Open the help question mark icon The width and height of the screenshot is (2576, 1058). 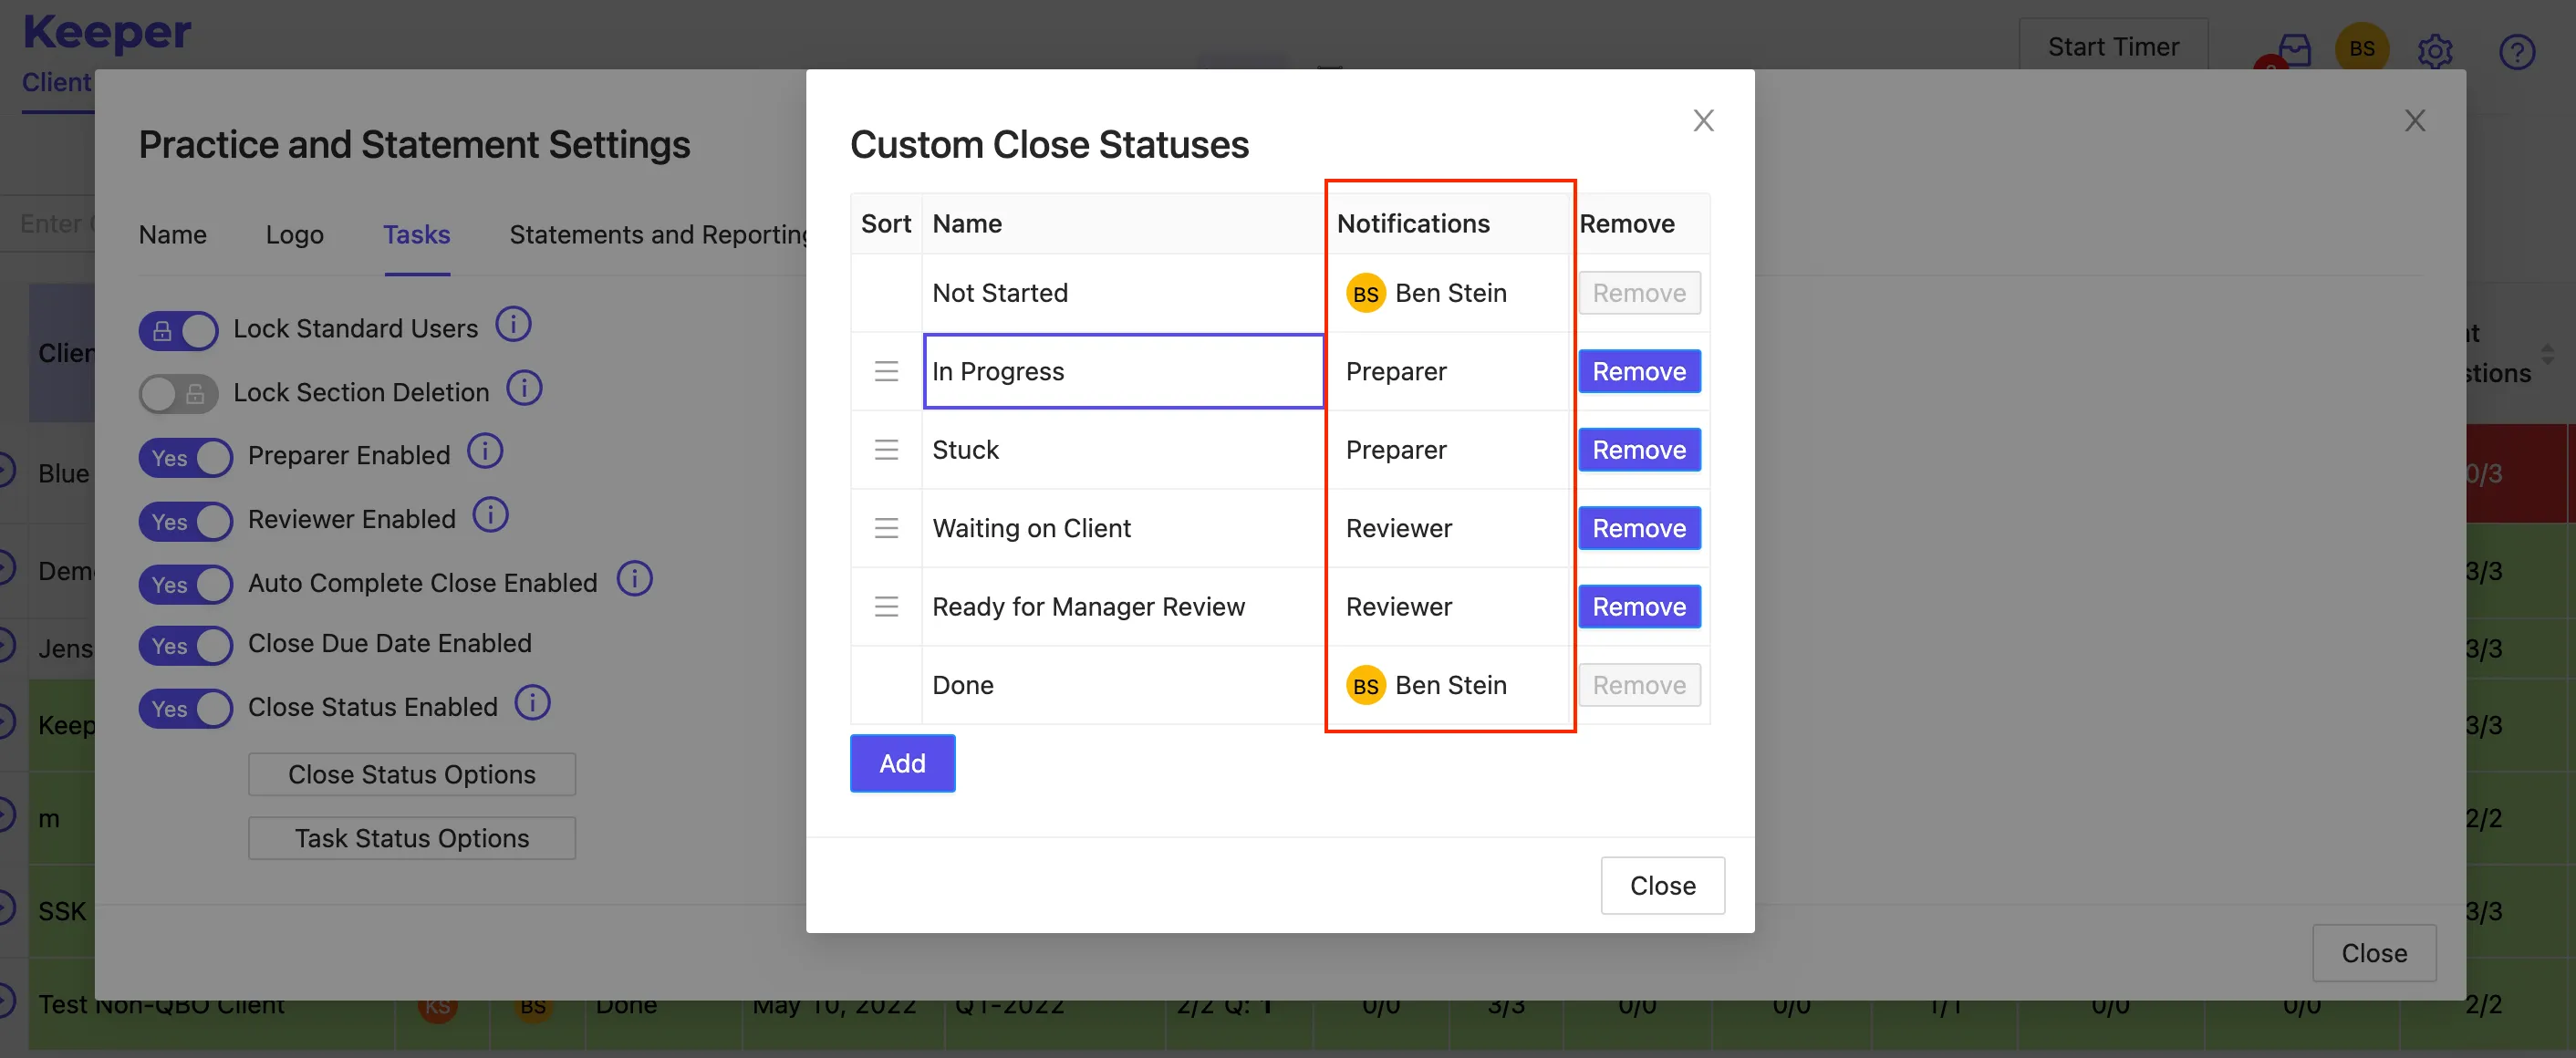[2516, 51]
